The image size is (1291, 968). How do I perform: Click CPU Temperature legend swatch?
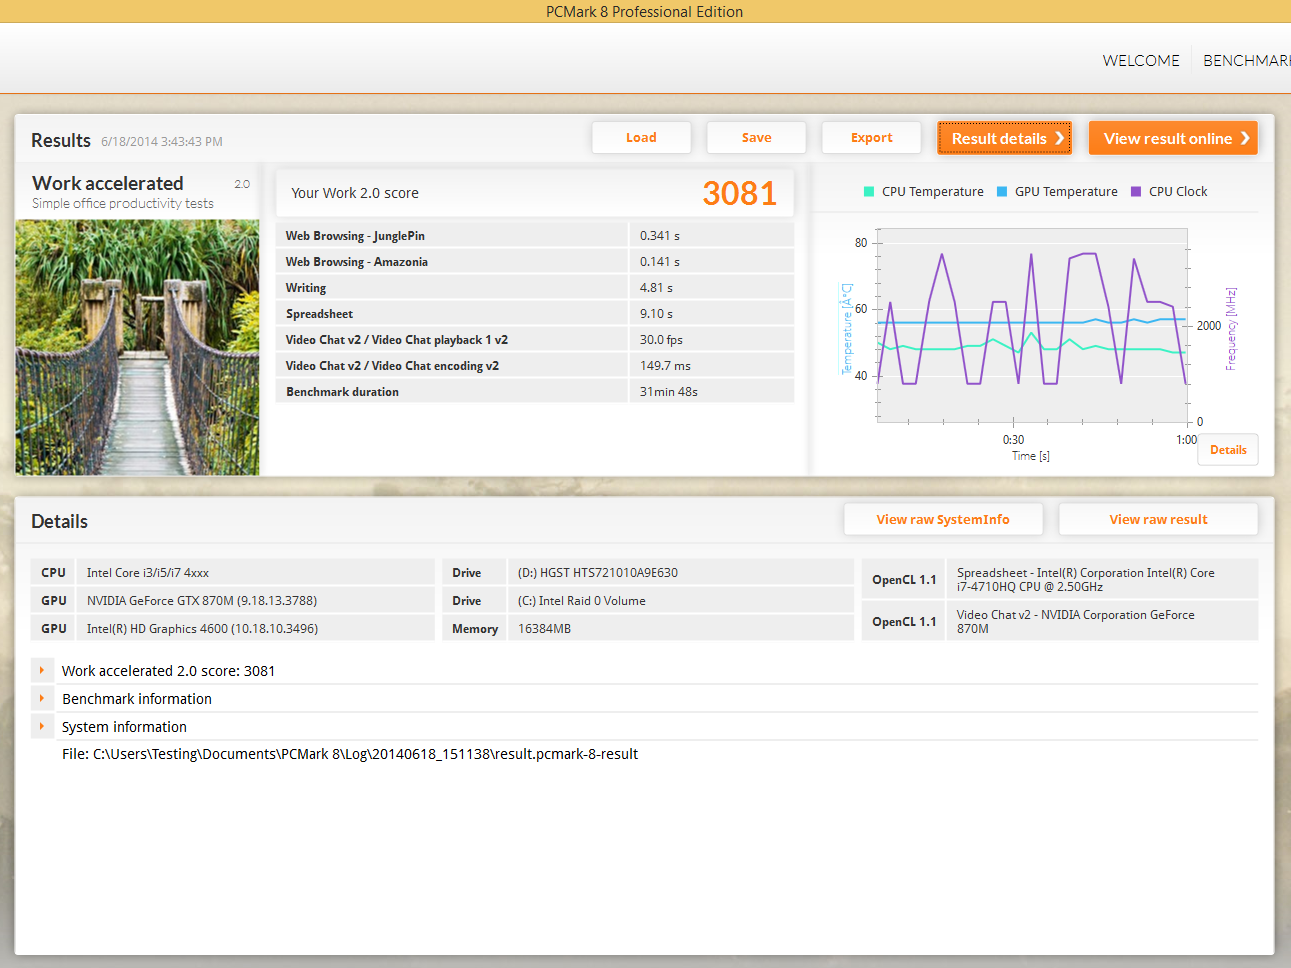click(x=869, y=192)
